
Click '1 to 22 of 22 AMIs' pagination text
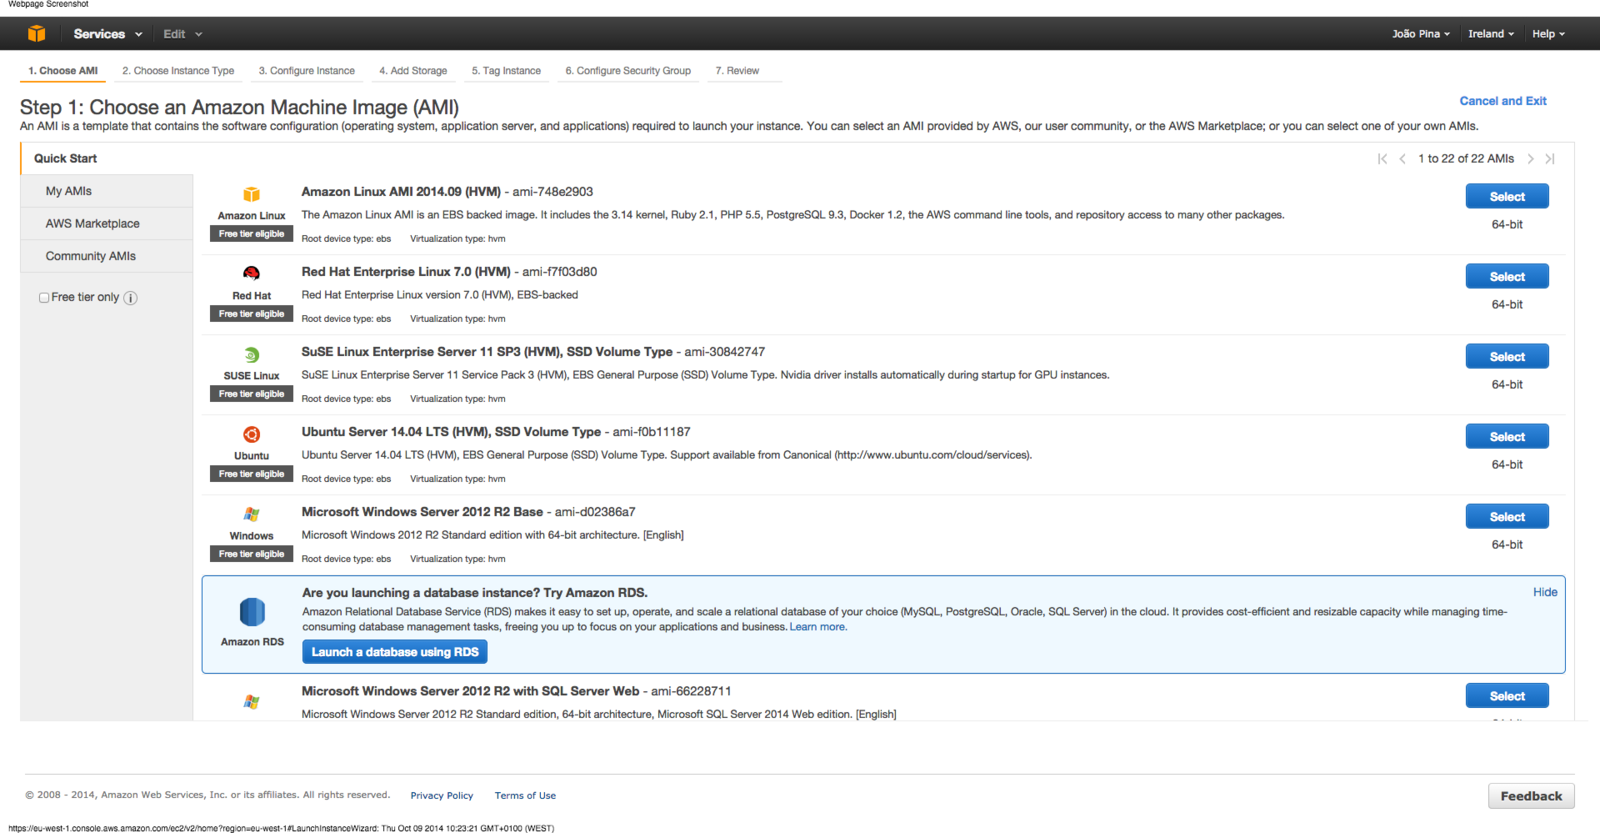(x=1466, y=159)
